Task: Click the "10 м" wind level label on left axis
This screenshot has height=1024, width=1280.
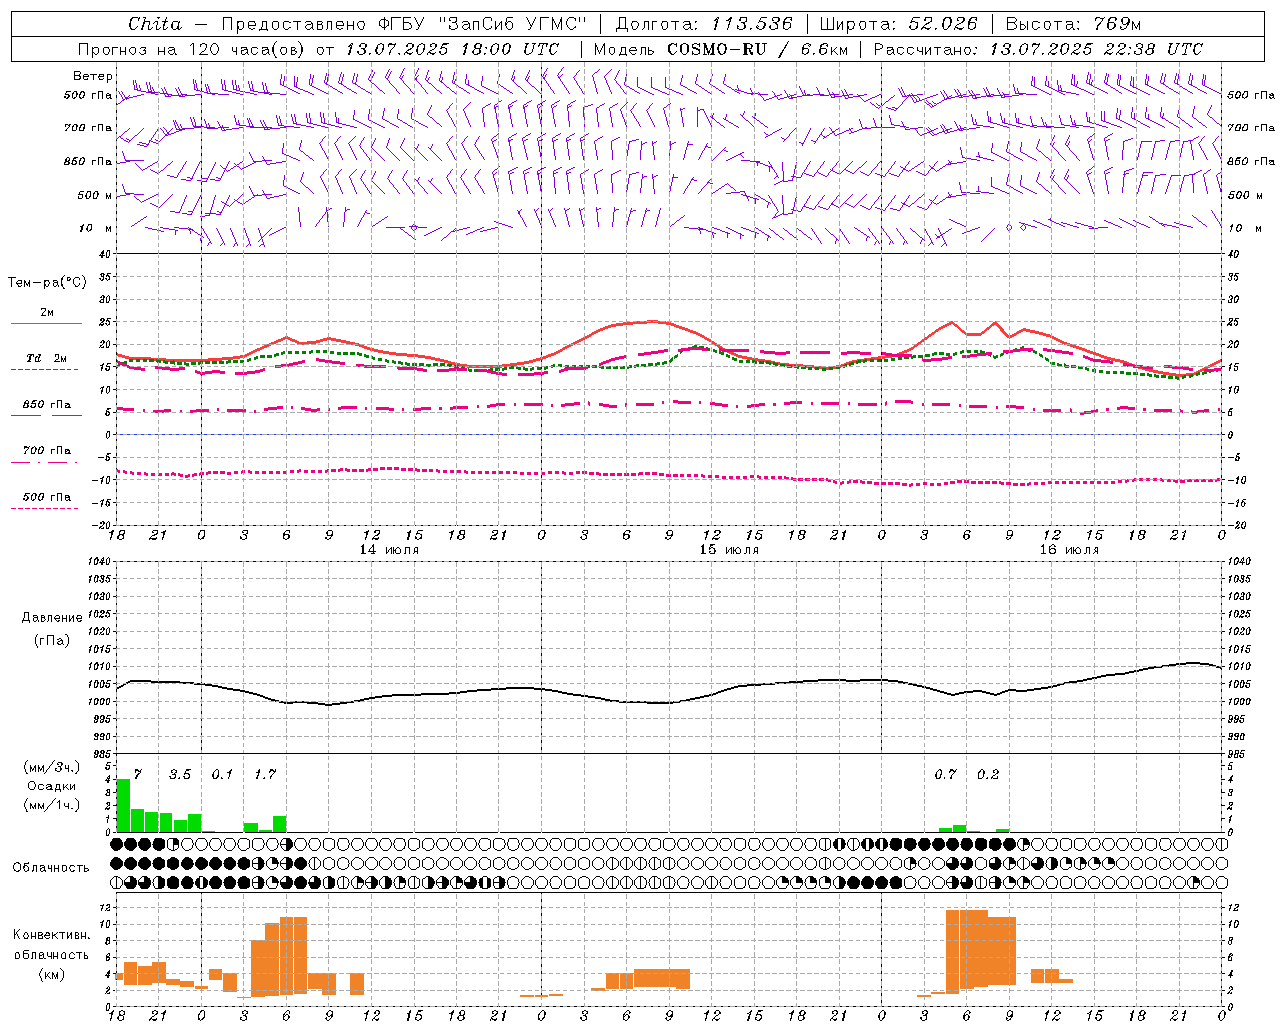Action: (96, 228)
